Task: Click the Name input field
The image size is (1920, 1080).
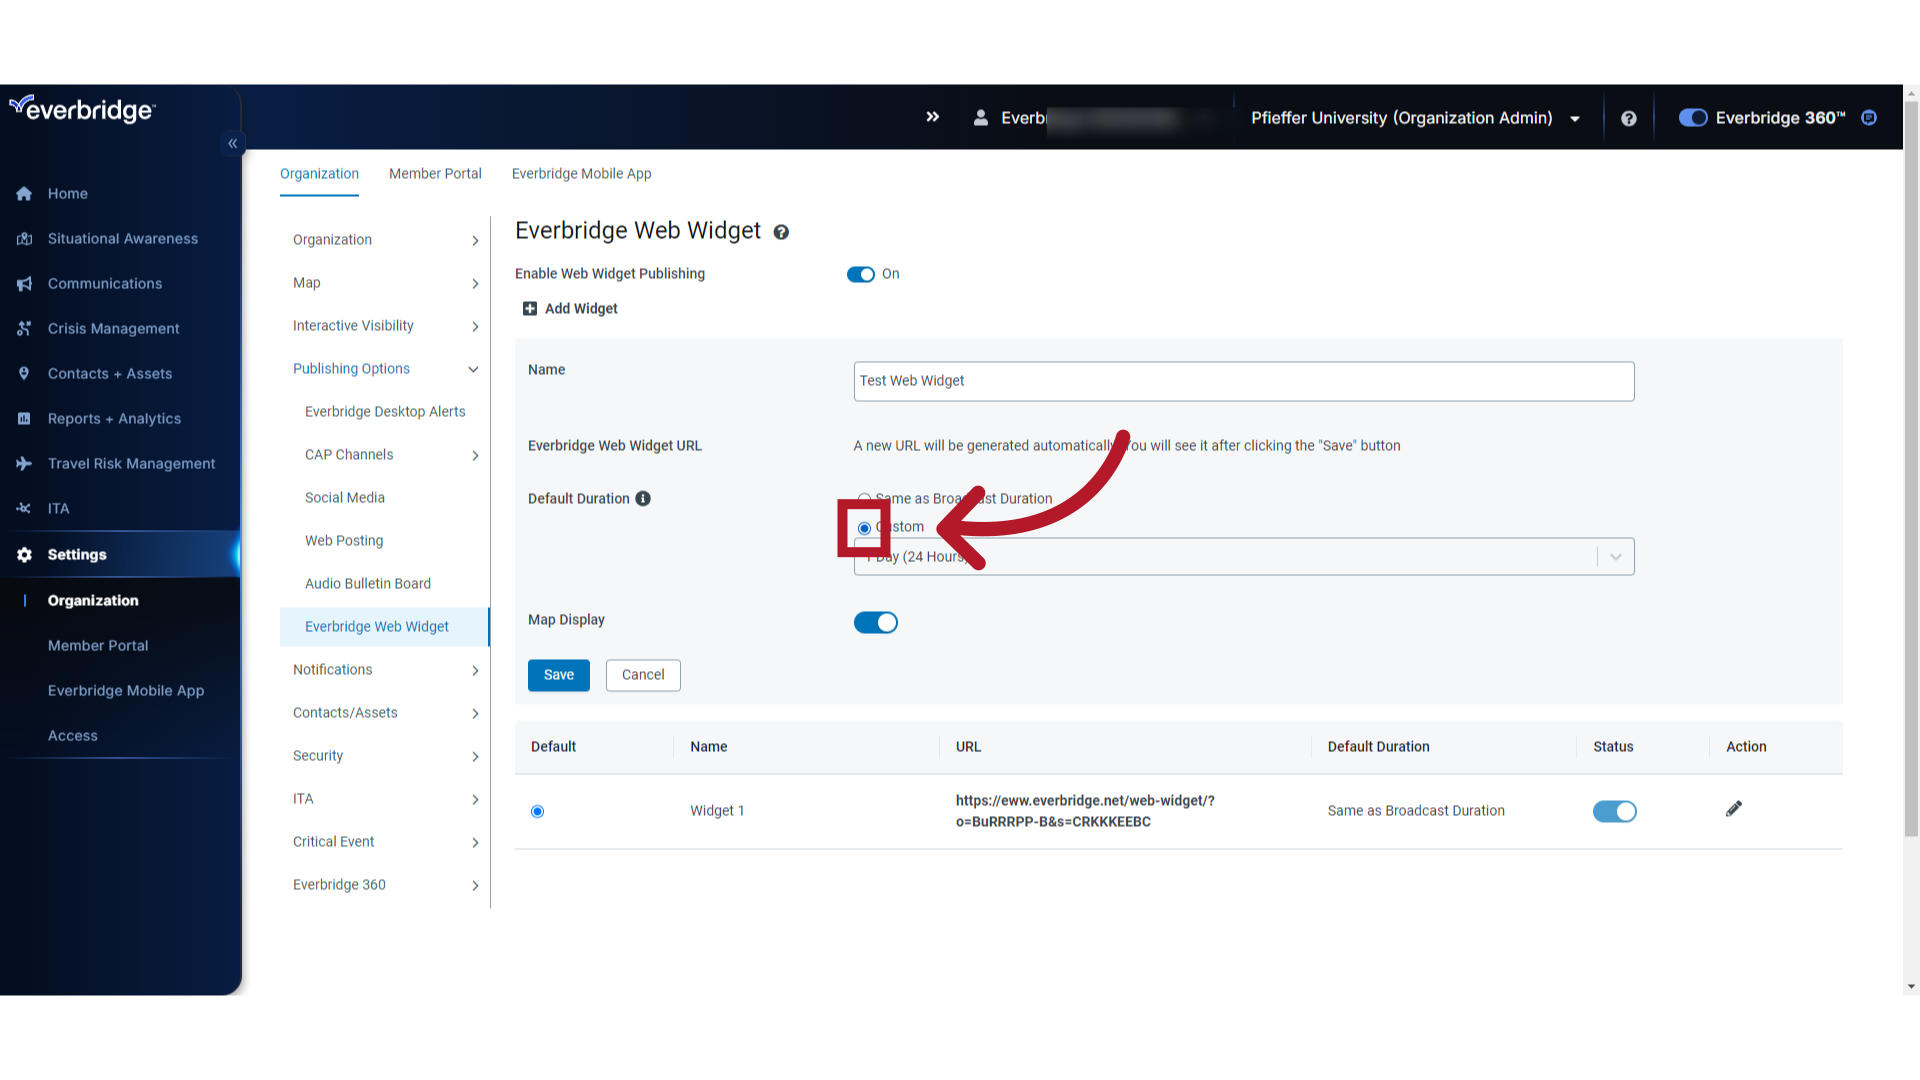Action: [1242, 380]
